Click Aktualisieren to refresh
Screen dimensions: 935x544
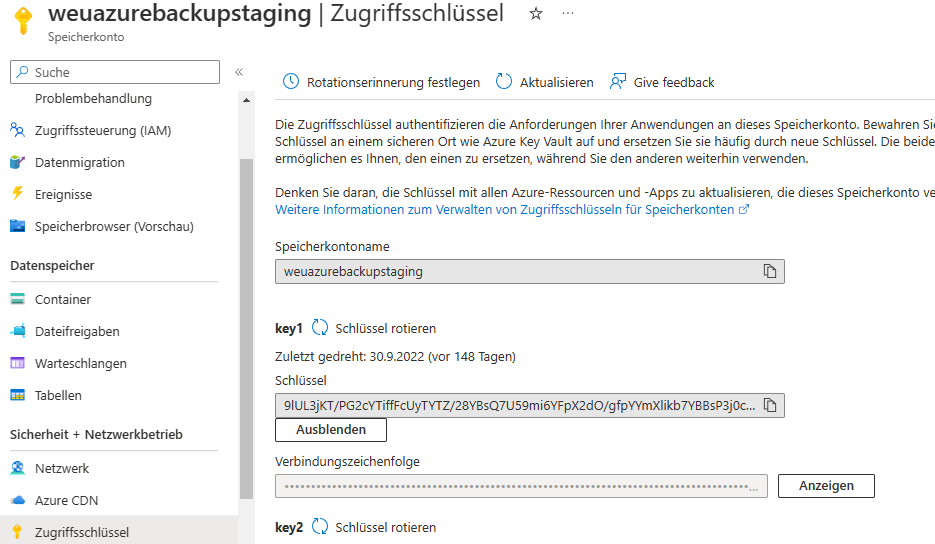[556, 82]
